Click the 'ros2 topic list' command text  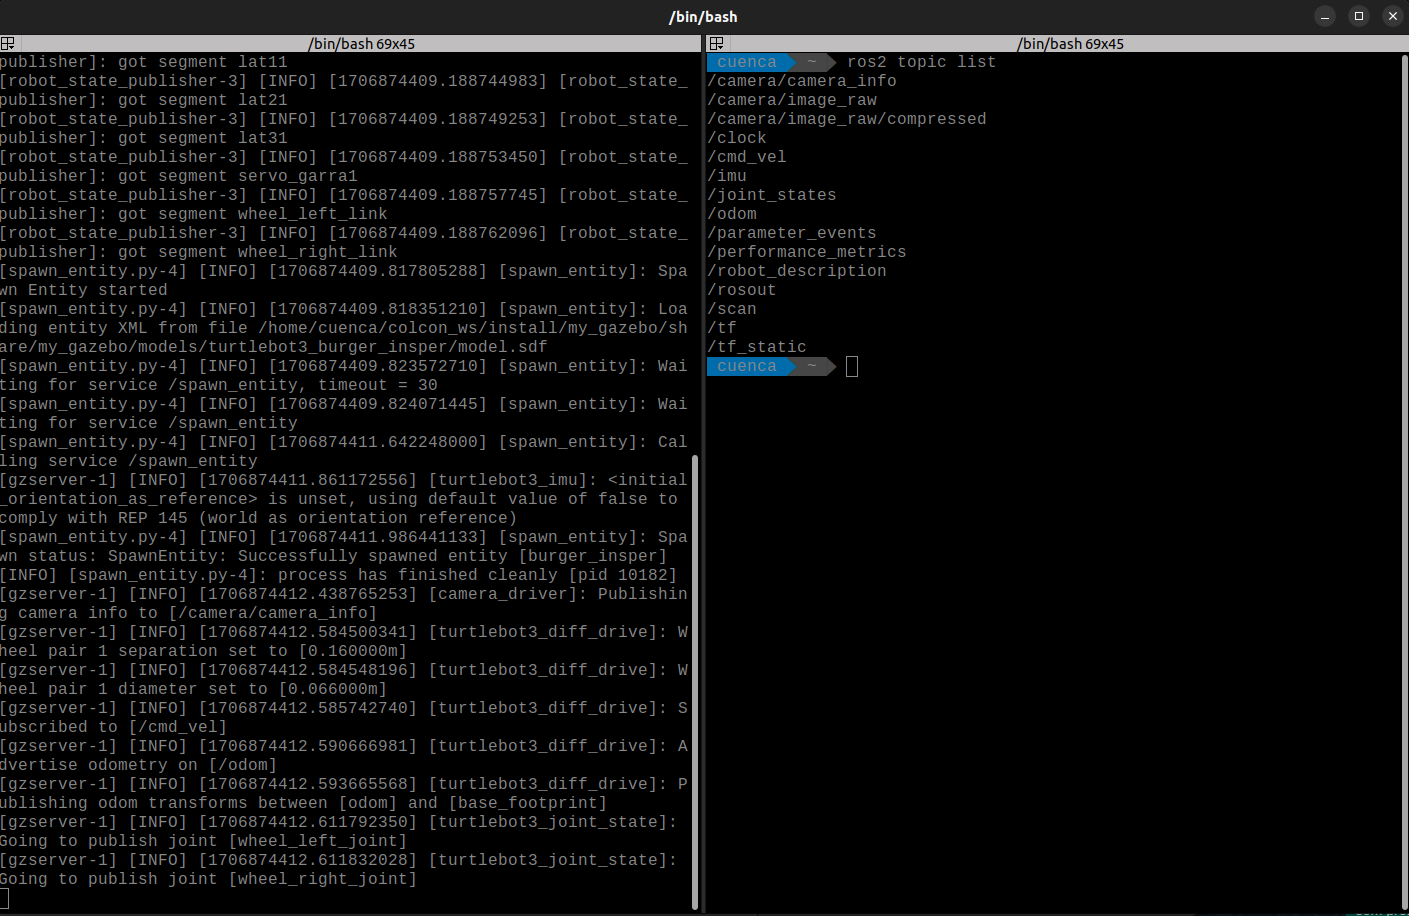[x=921, y=62]
